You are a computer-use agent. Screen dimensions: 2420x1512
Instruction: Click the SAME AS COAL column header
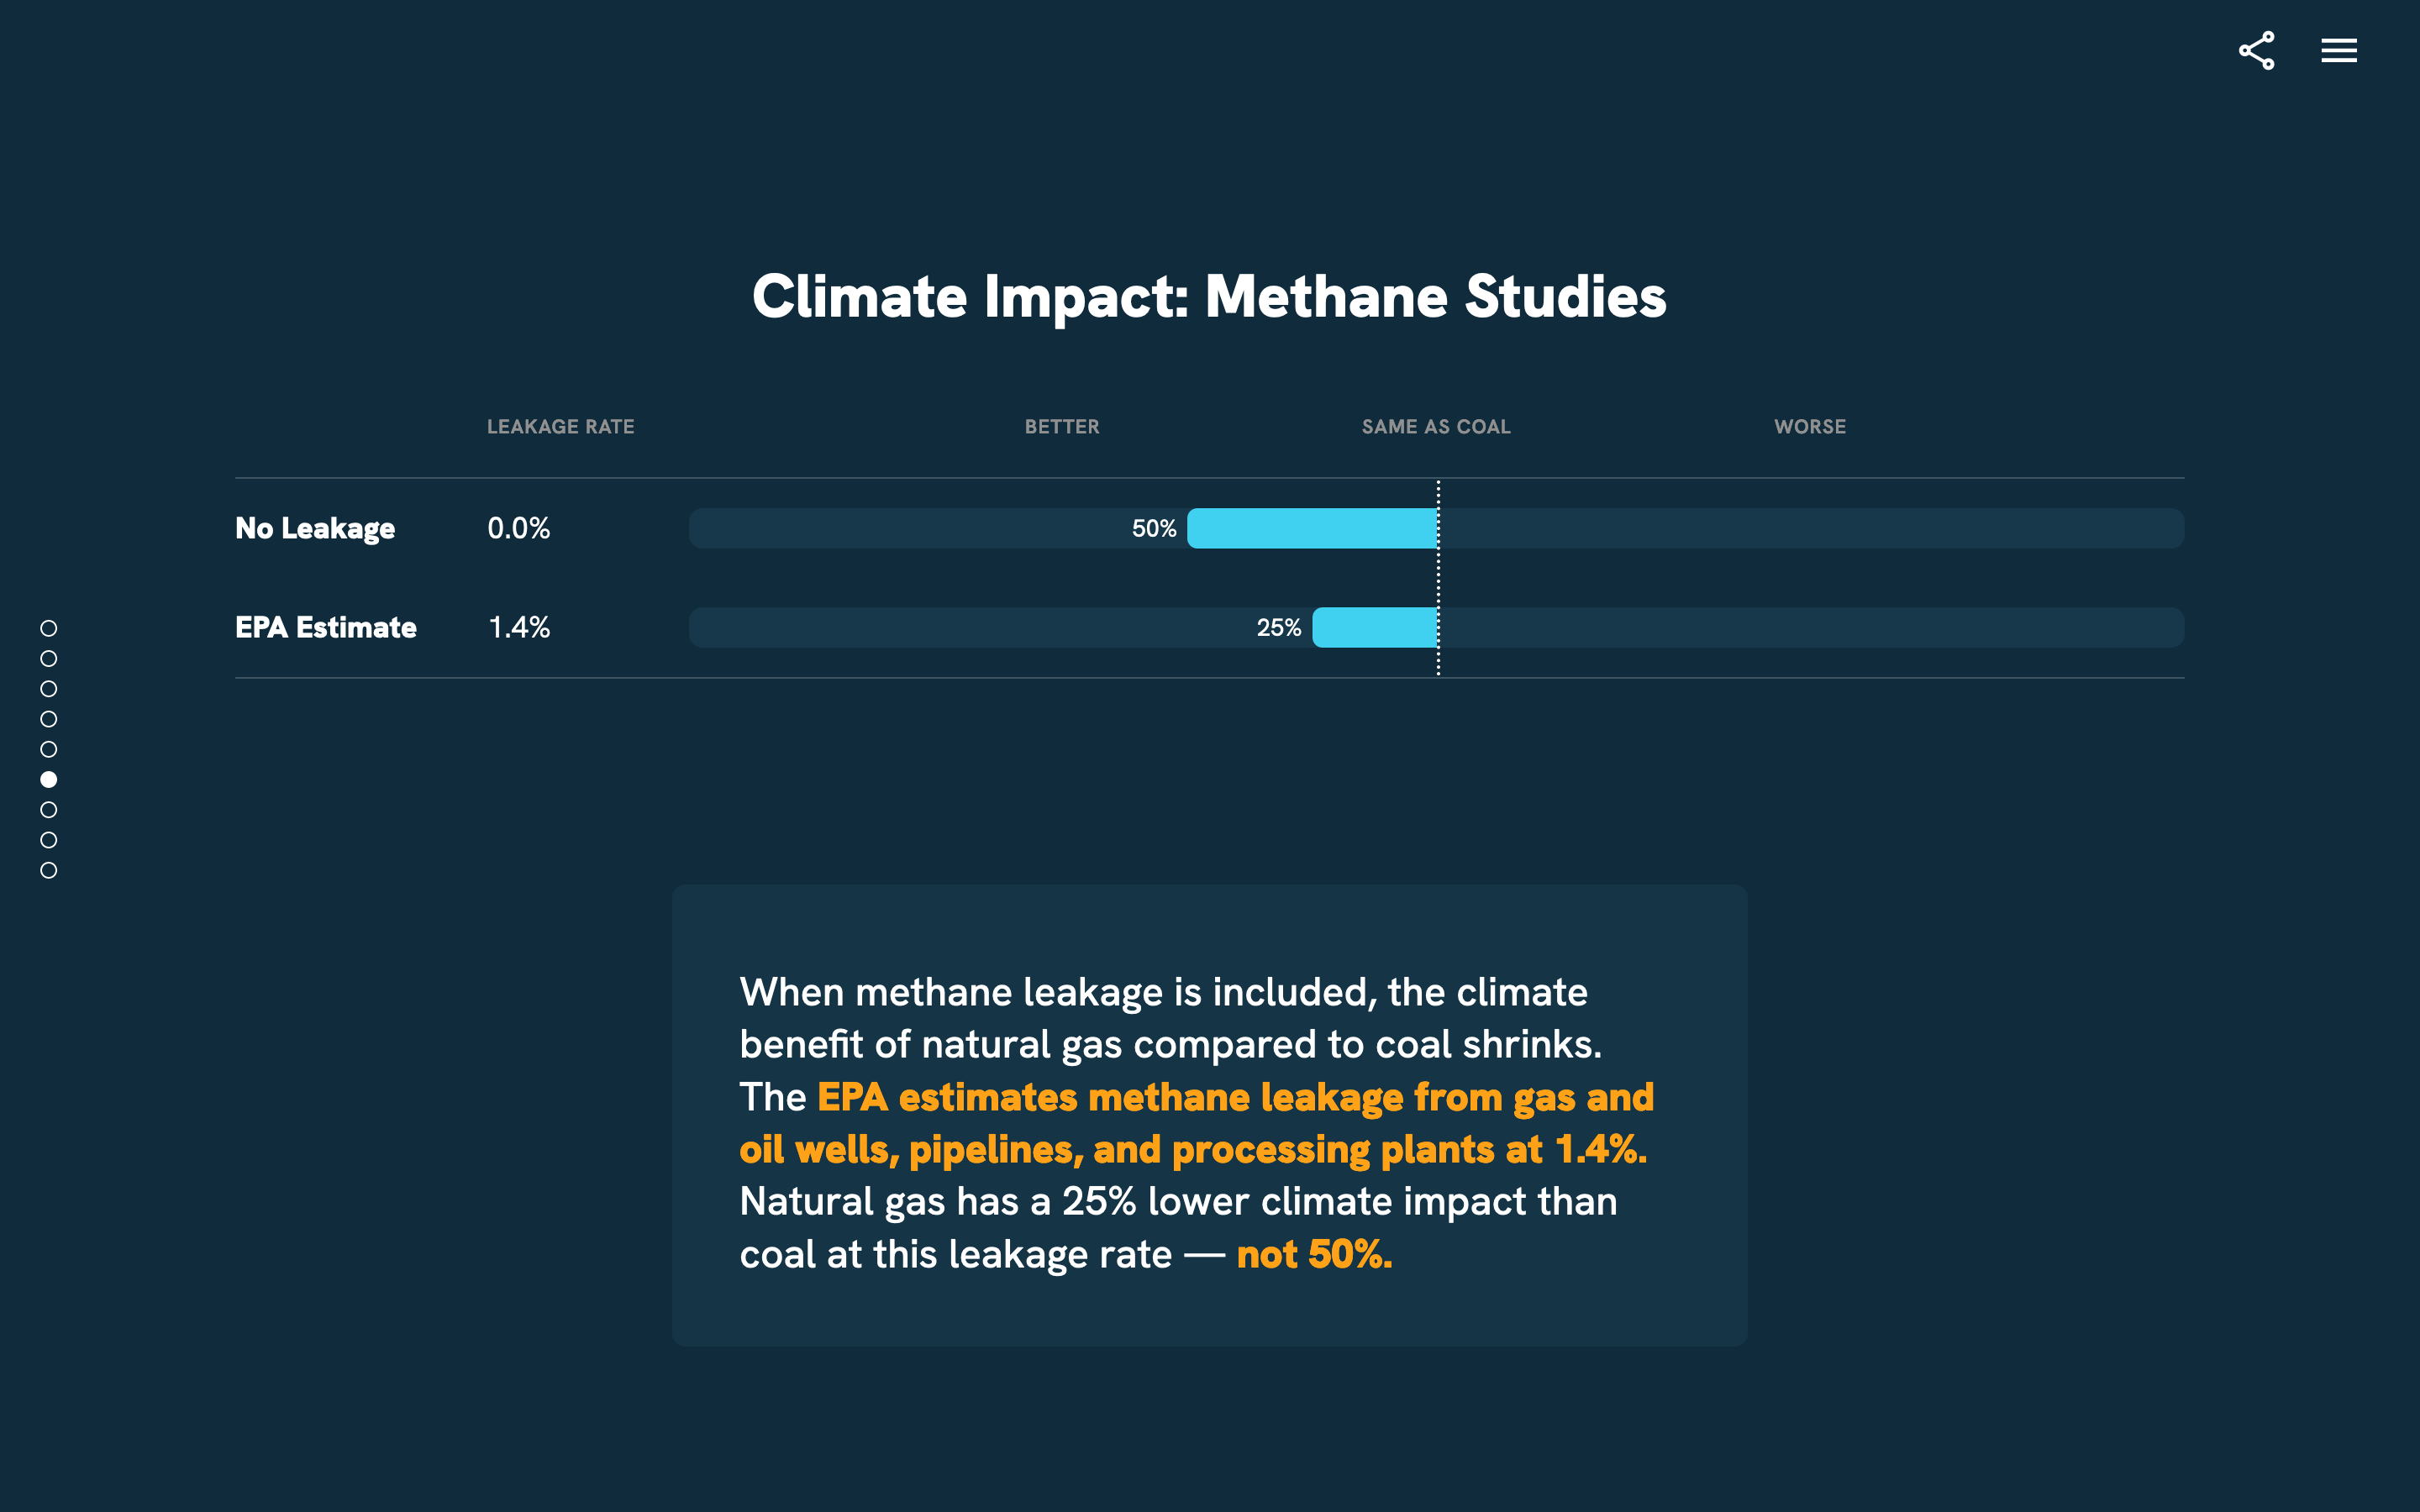click(1435, 426)
